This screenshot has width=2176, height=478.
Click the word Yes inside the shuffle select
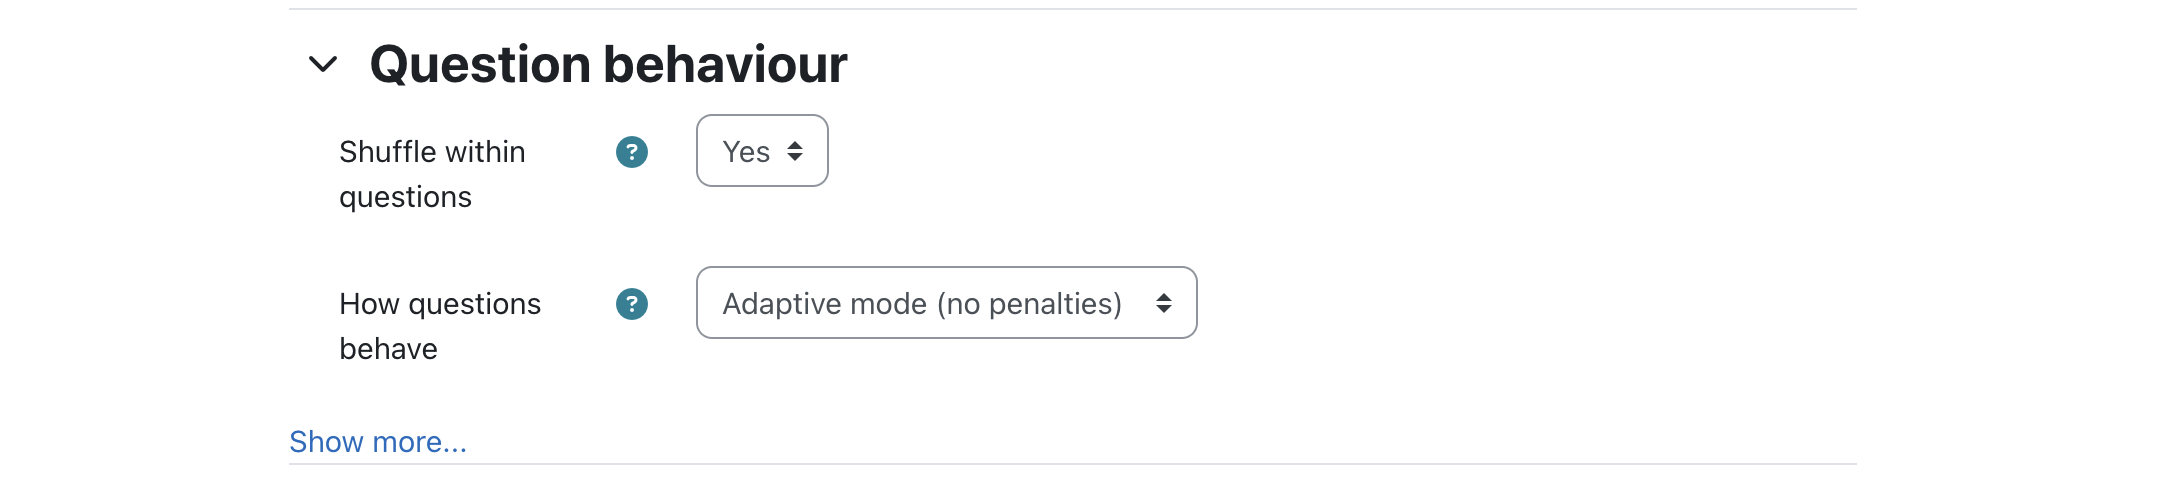coord(746,152)
